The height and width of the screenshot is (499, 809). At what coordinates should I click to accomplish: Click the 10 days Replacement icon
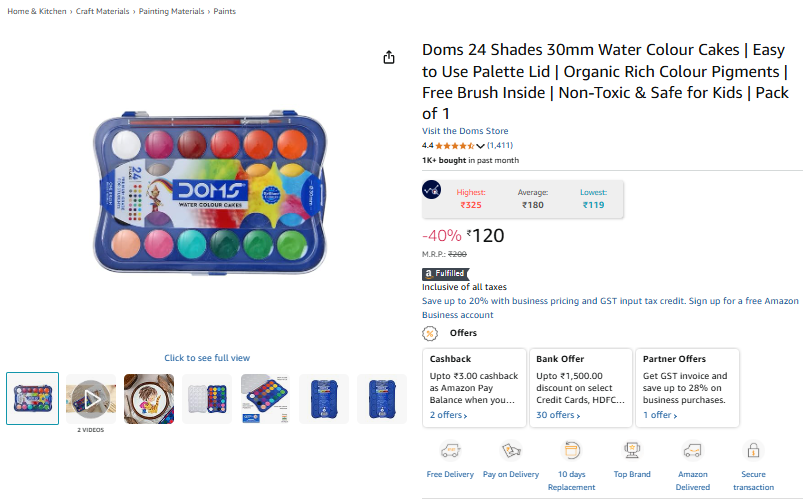pos(571,450)
